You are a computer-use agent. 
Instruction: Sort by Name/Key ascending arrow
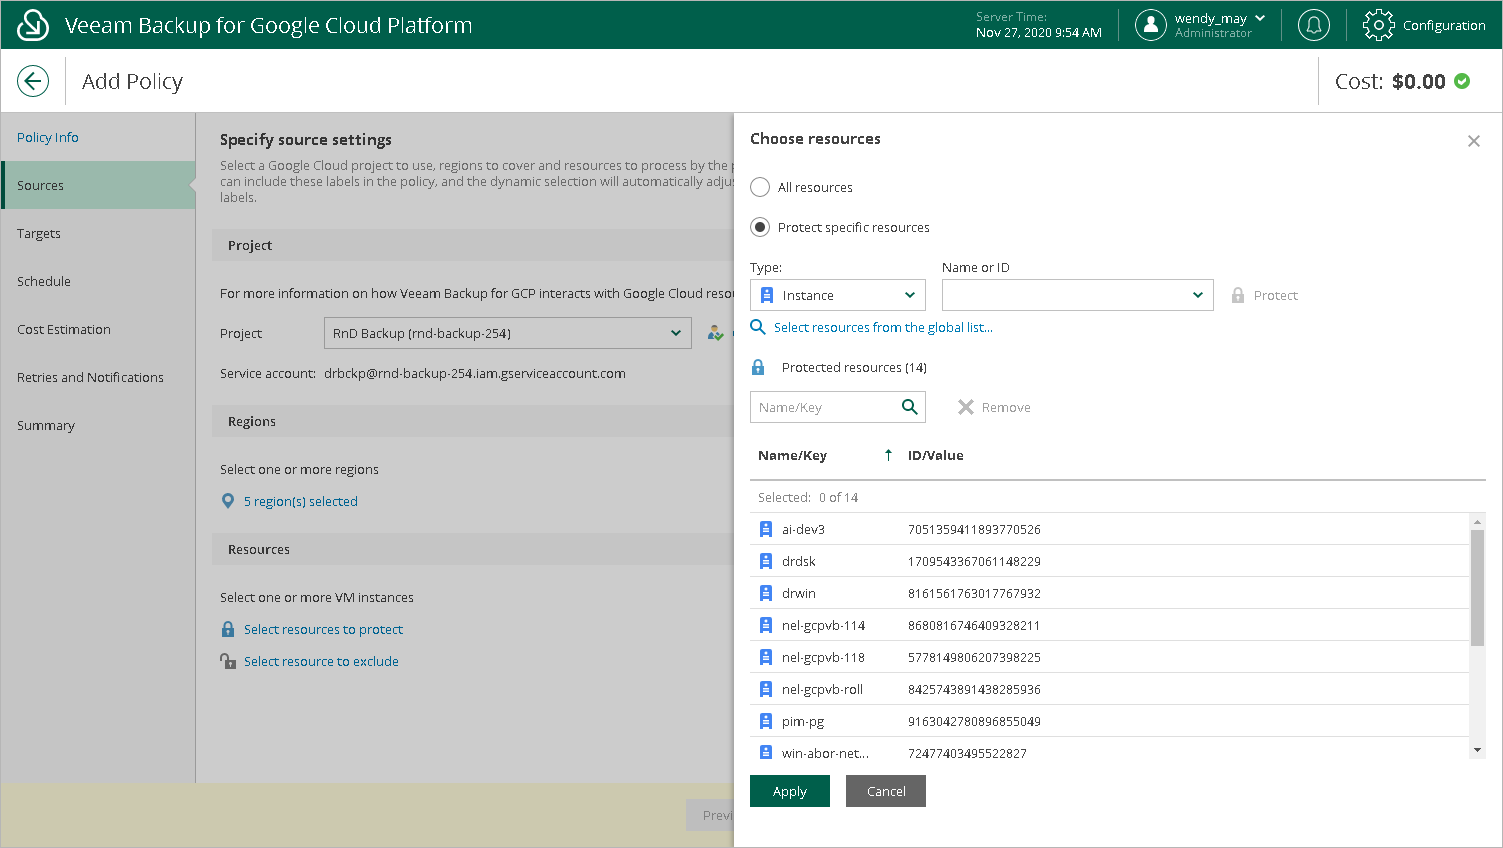[888, 455]
